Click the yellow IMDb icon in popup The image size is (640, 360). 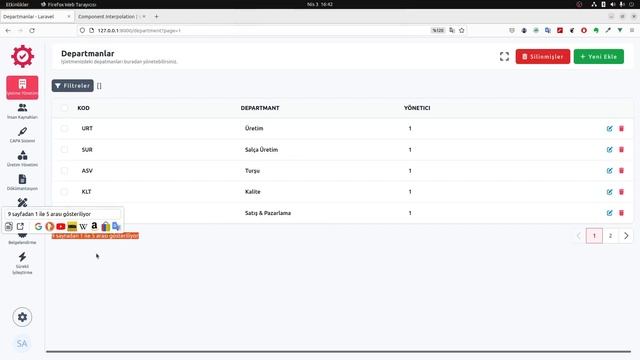pos(72,226)
